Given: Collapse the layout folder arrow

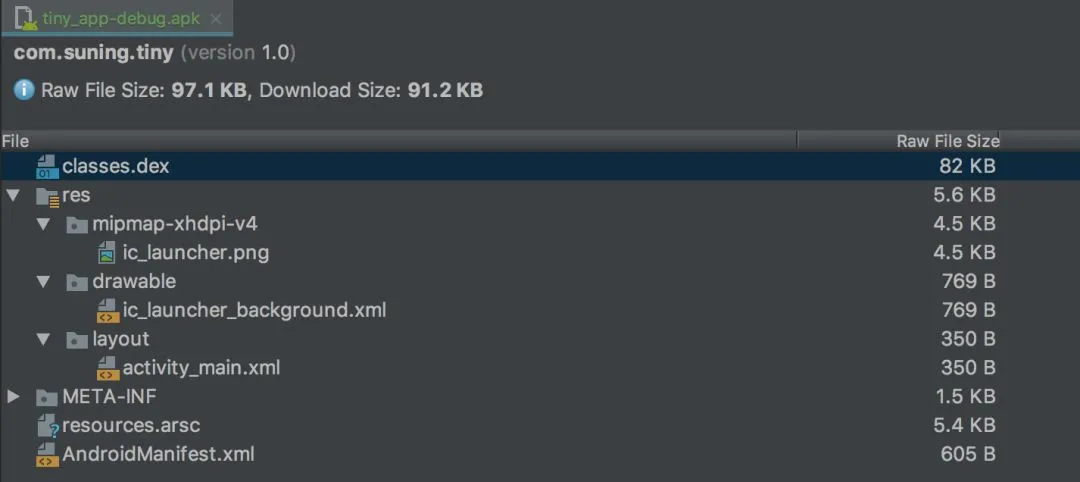Looking at the screenshot, I should coord(43,340).
